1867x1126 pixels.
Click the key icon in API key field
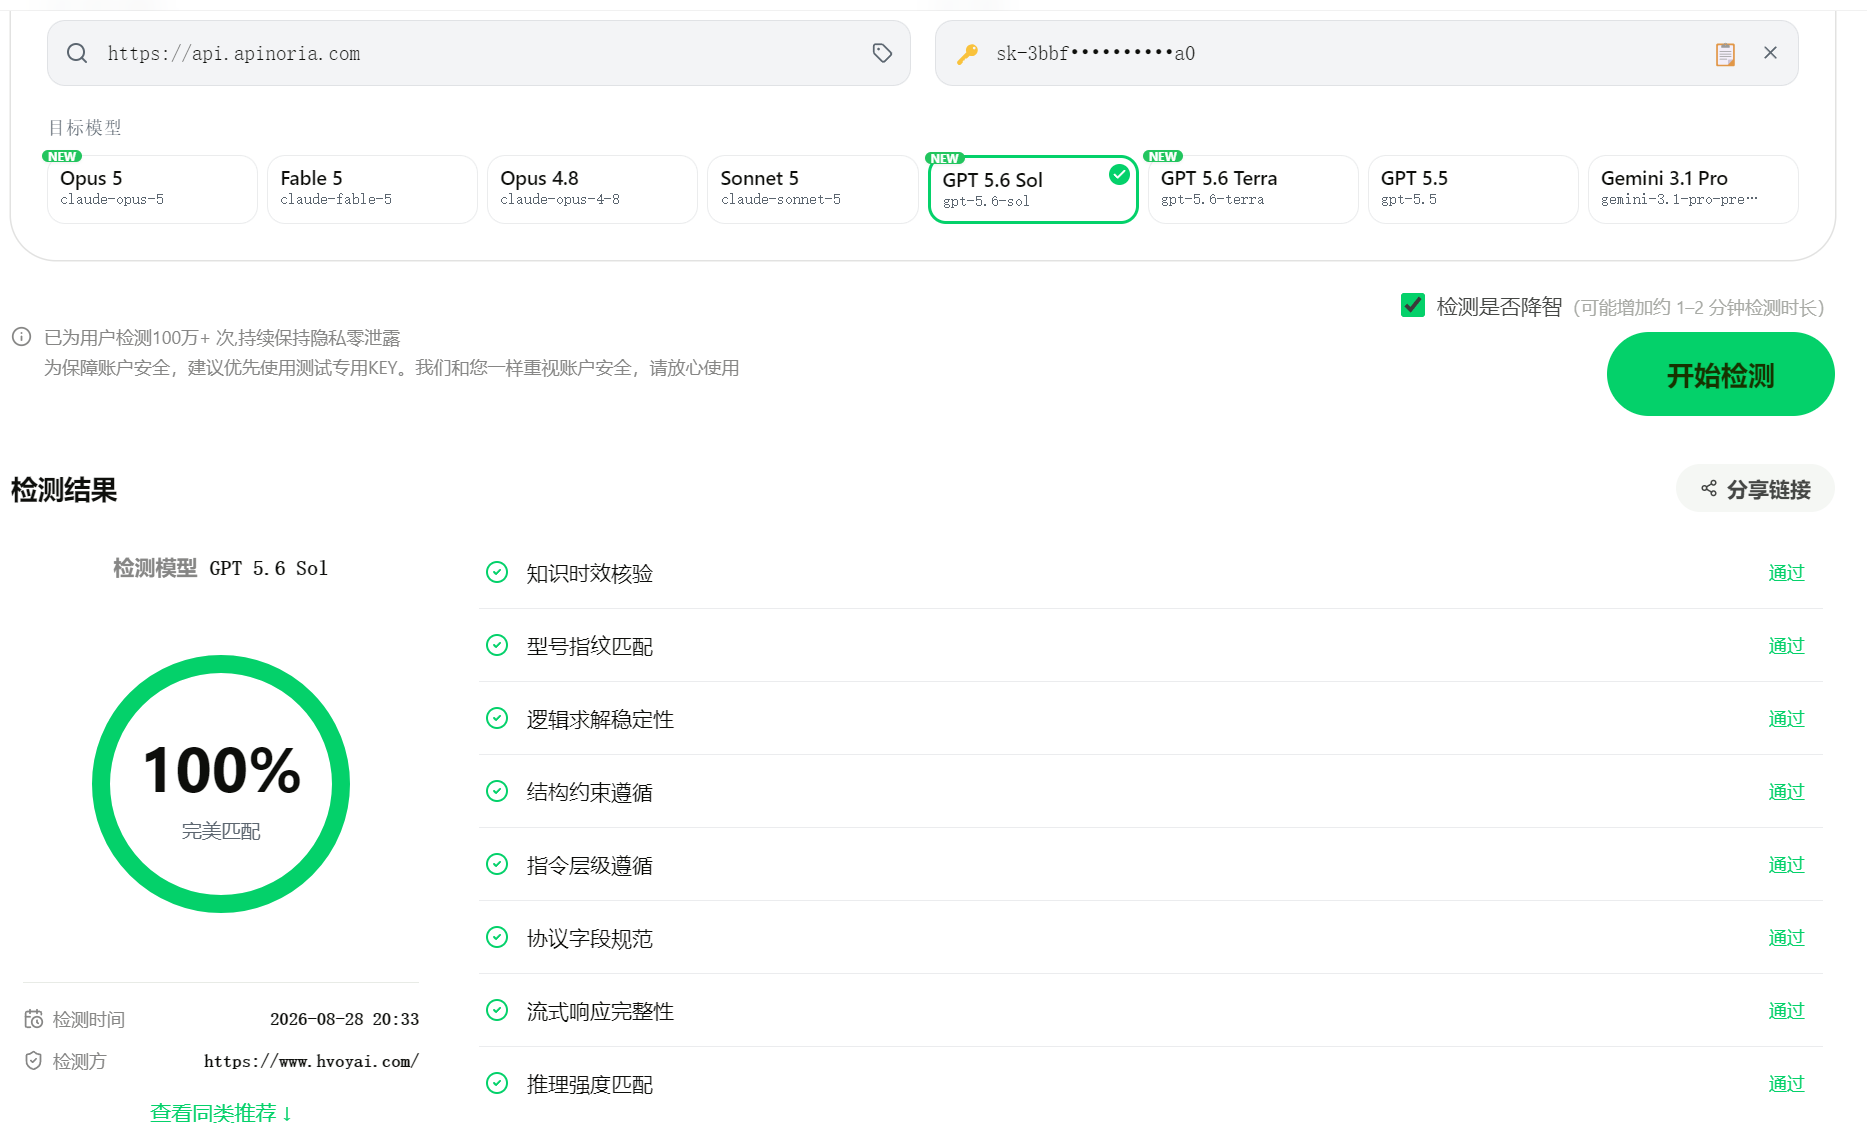967,54
